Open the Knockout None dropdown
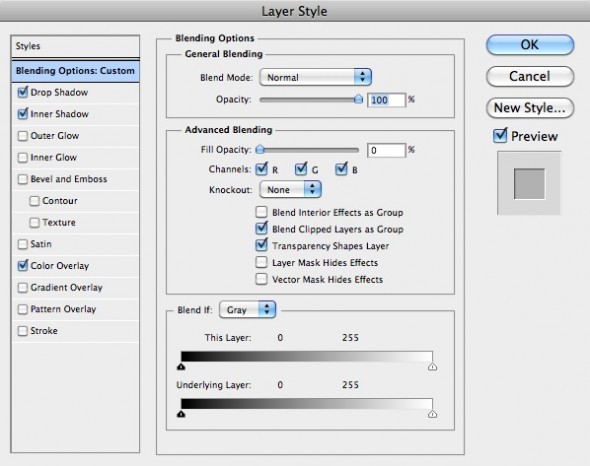Screen dimensions: 590x466 pos(290,189)
